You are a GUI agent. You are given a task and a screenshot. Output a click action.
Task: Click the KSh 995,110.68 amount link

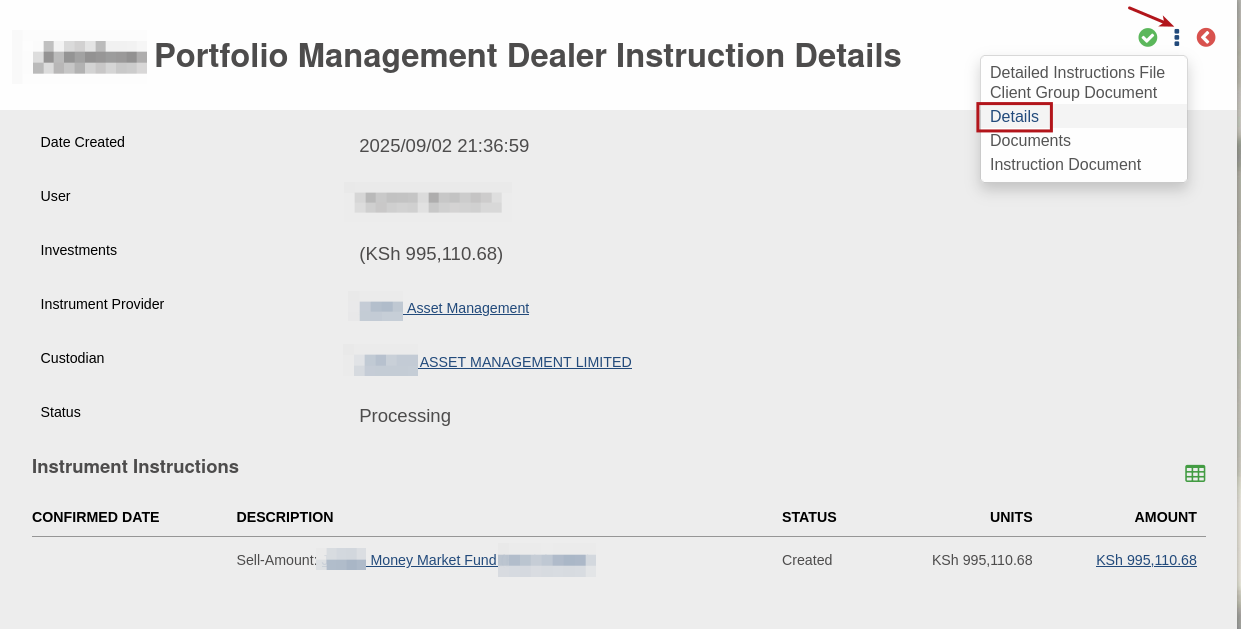pyautogui.click(x=1146, y=560)
